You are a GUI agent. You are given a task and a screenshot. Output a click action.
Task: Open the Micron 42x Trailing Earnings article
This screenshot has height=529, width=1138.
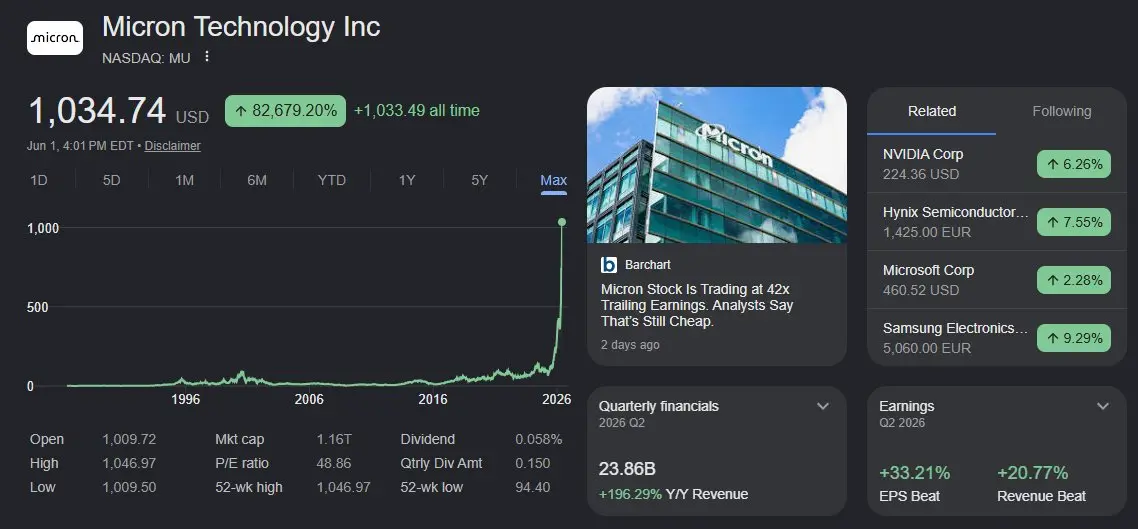[697, 305]
